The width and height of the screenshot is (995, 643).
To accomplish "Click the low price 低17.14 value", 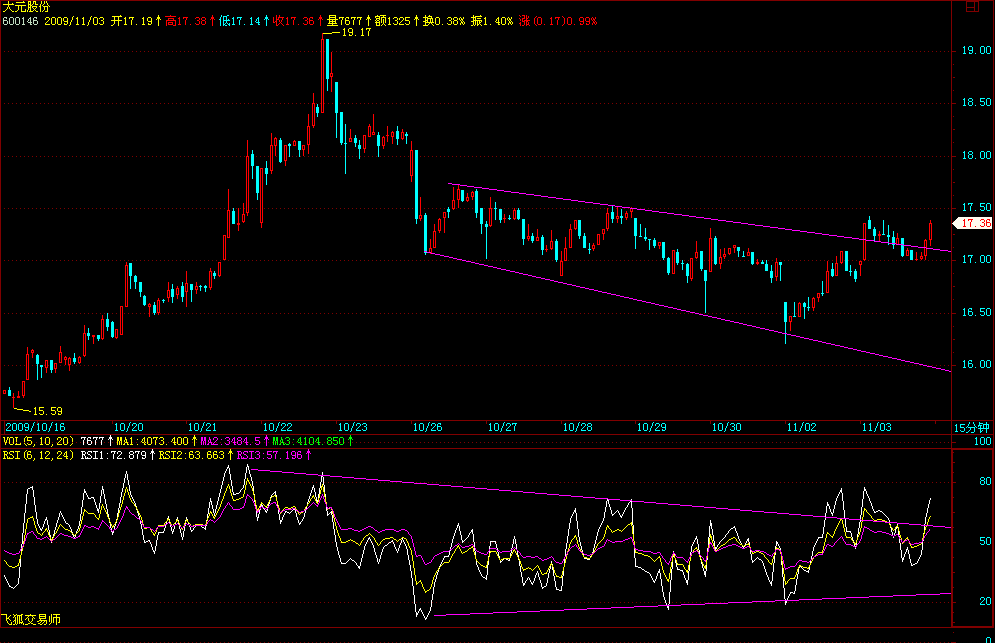I will click(x=240, y=21).
